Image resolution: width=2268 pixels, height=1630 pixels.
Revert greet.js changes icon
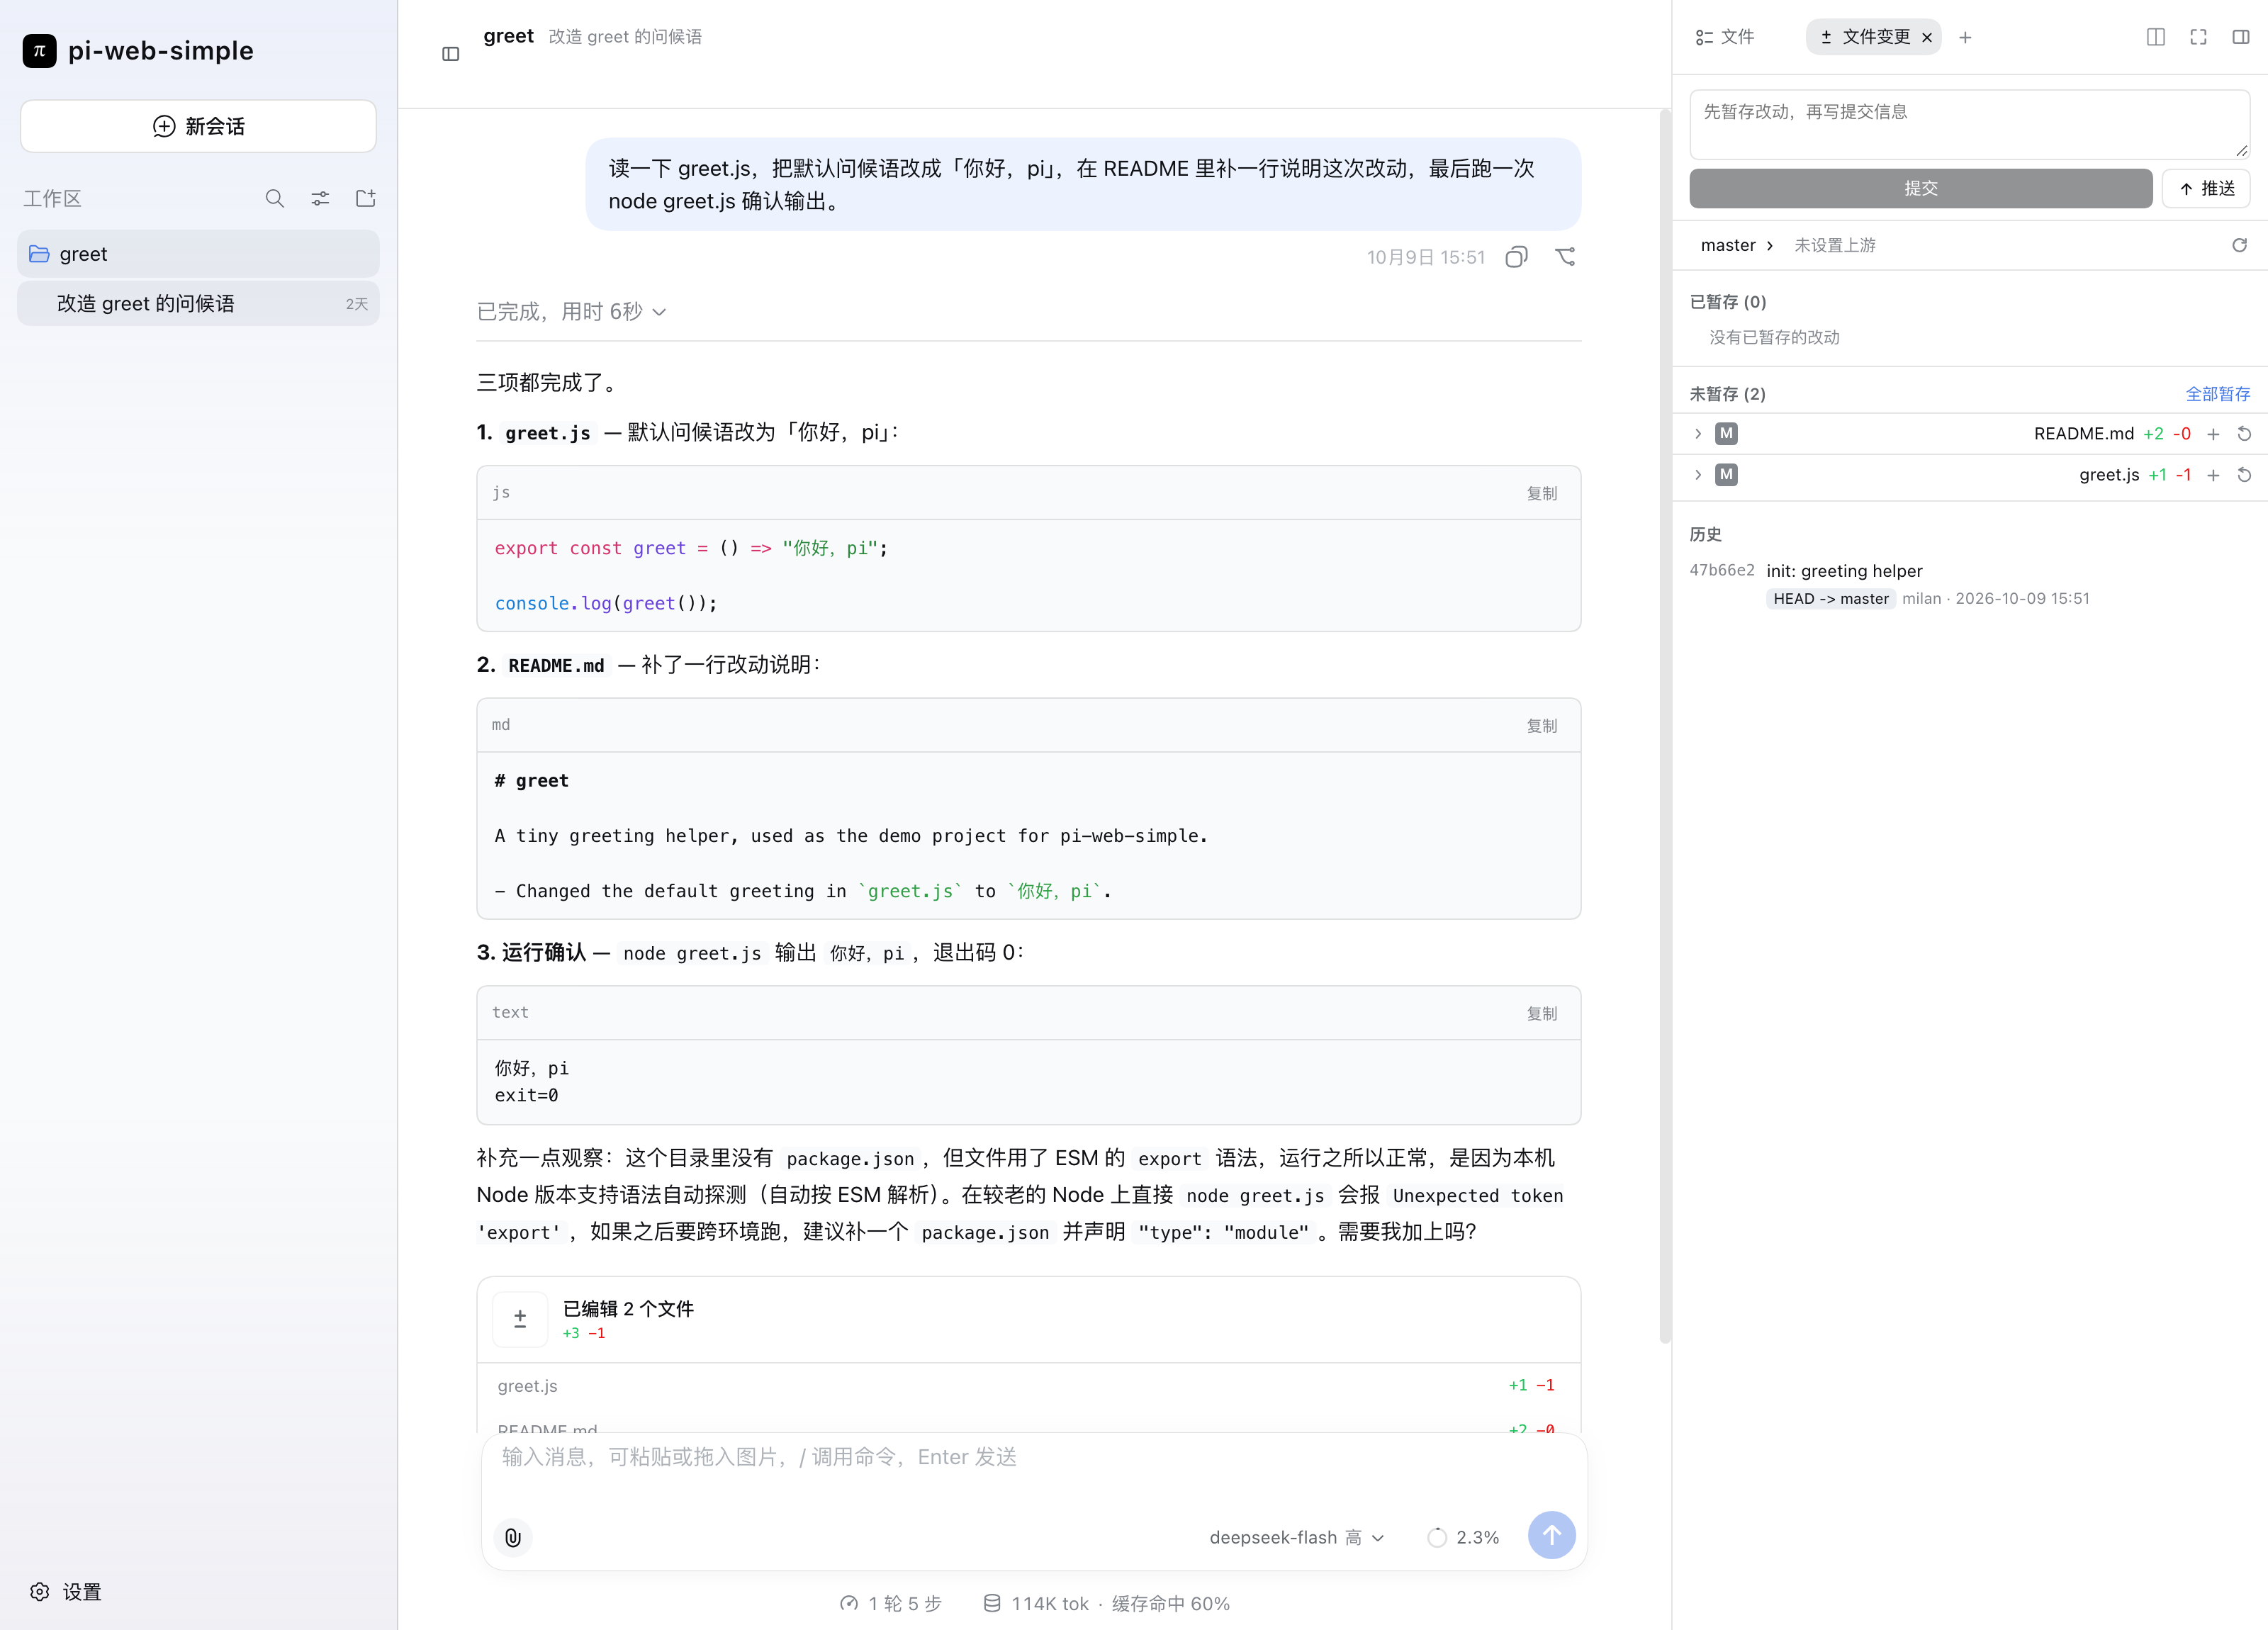click(2244, 475)
